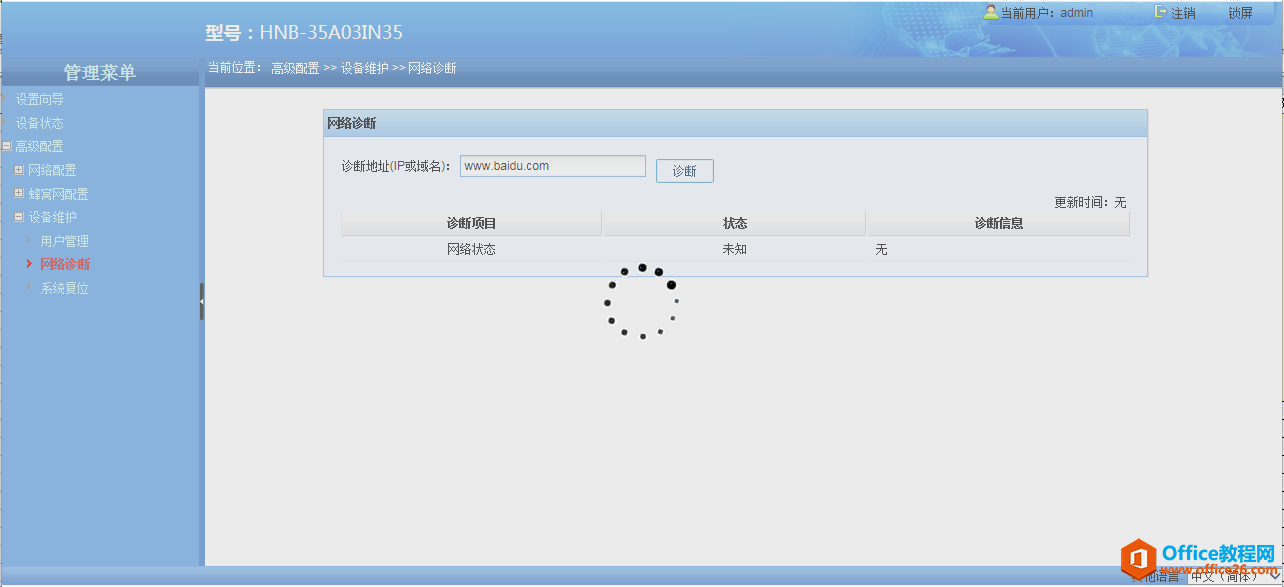Open the 注销 logout link
This screenshot has height=587, width=1284.
[x=1183, y=13]
